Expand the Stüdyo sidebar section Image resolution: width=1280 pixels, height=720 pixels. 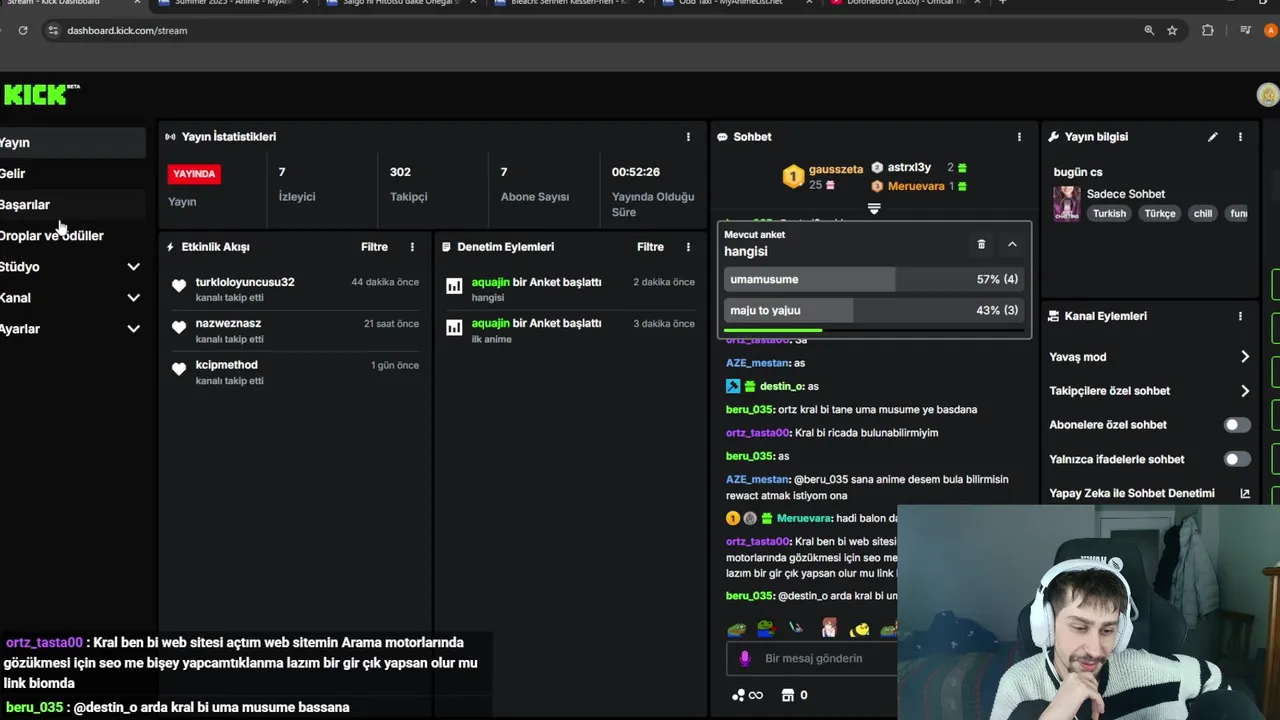point(133,267)
